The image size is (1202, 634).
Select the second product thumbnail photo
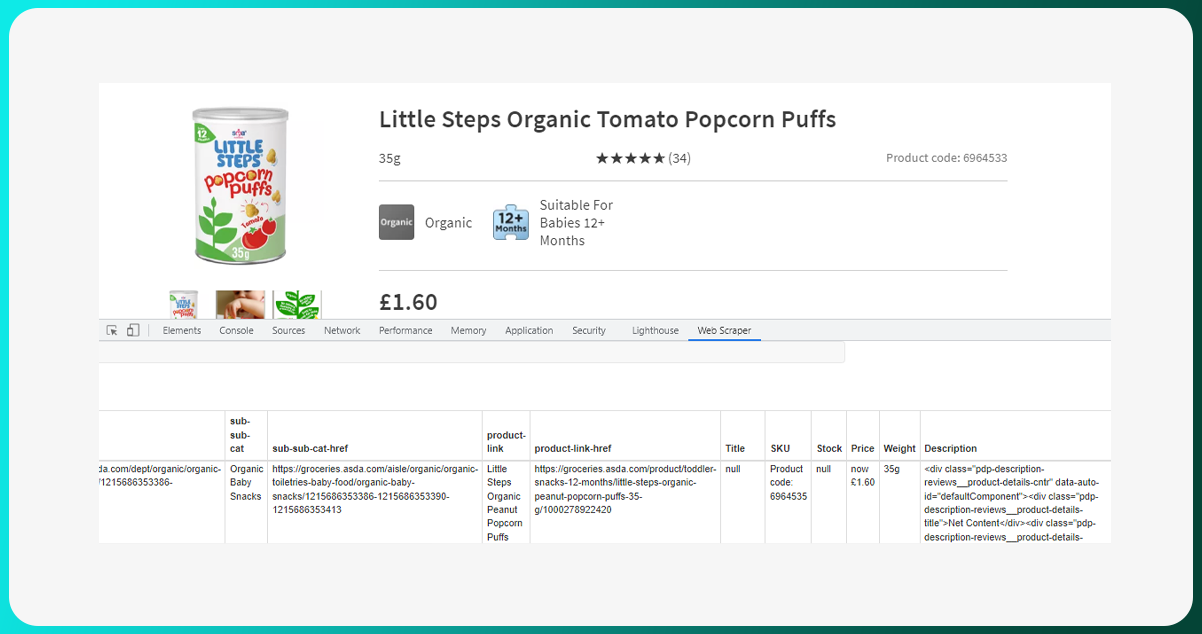coord(241,305)
